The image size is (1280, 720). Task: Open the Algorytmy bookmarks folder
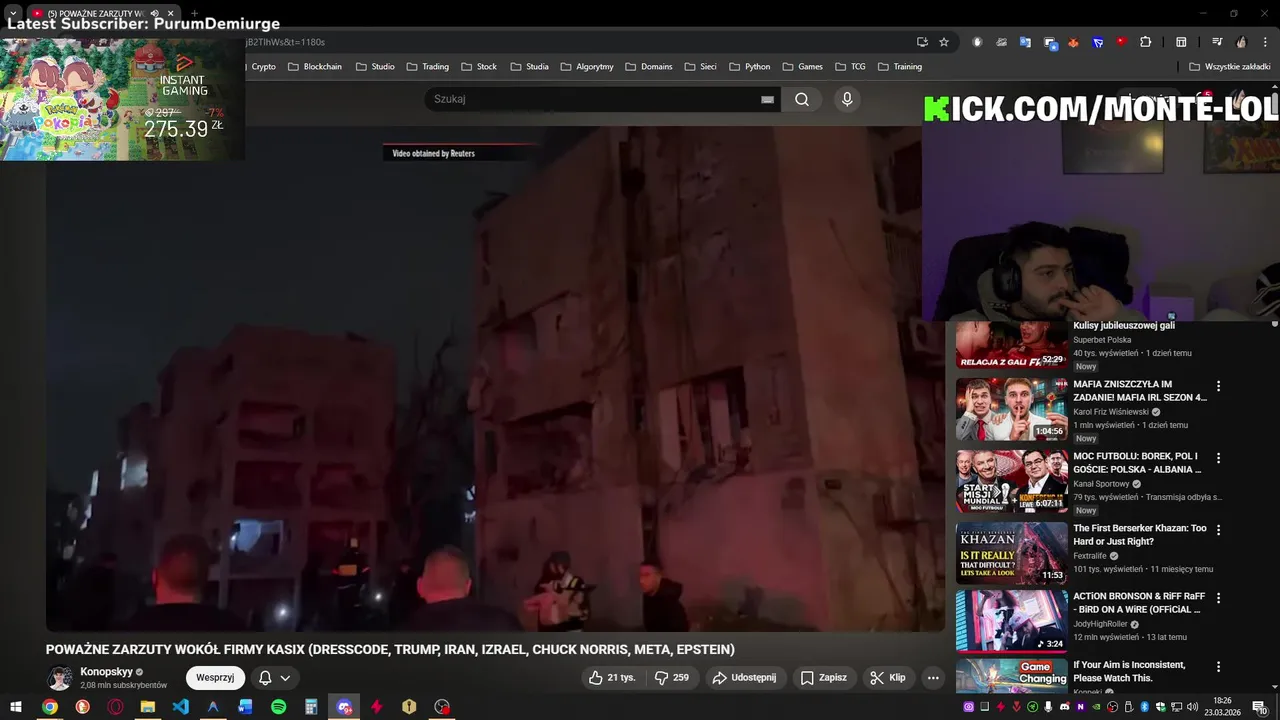(x=587, y=67)
